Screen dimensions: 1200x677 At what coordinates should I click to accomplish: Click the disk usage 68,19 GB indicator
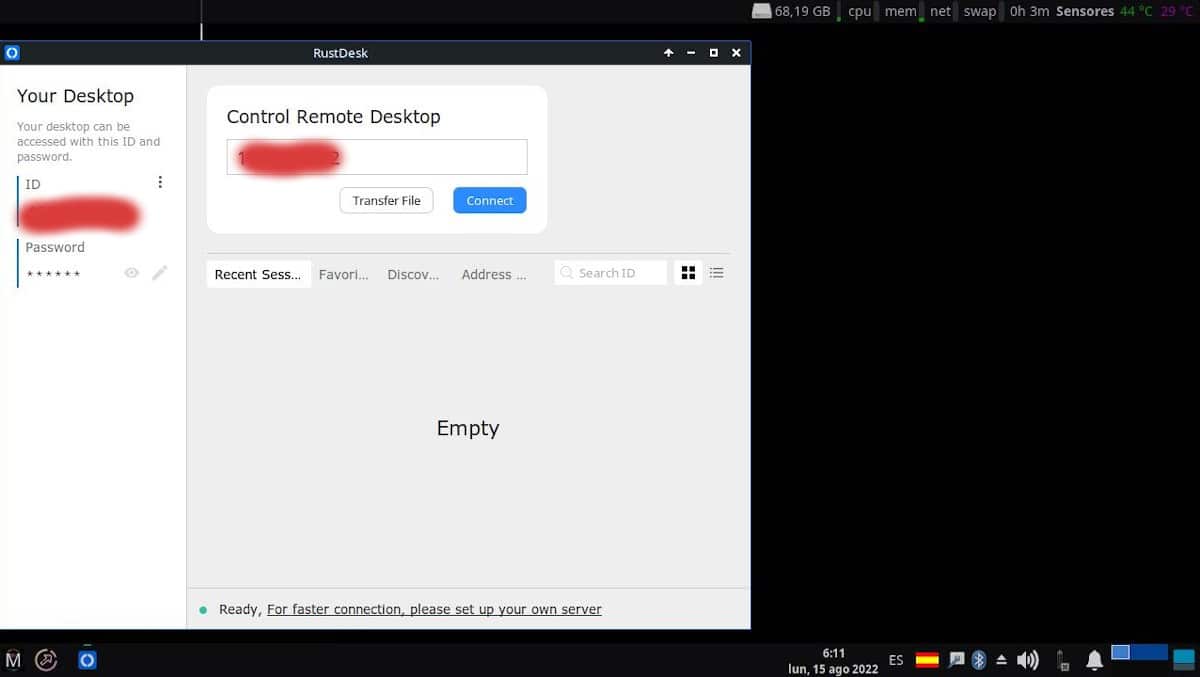(791, 11)
